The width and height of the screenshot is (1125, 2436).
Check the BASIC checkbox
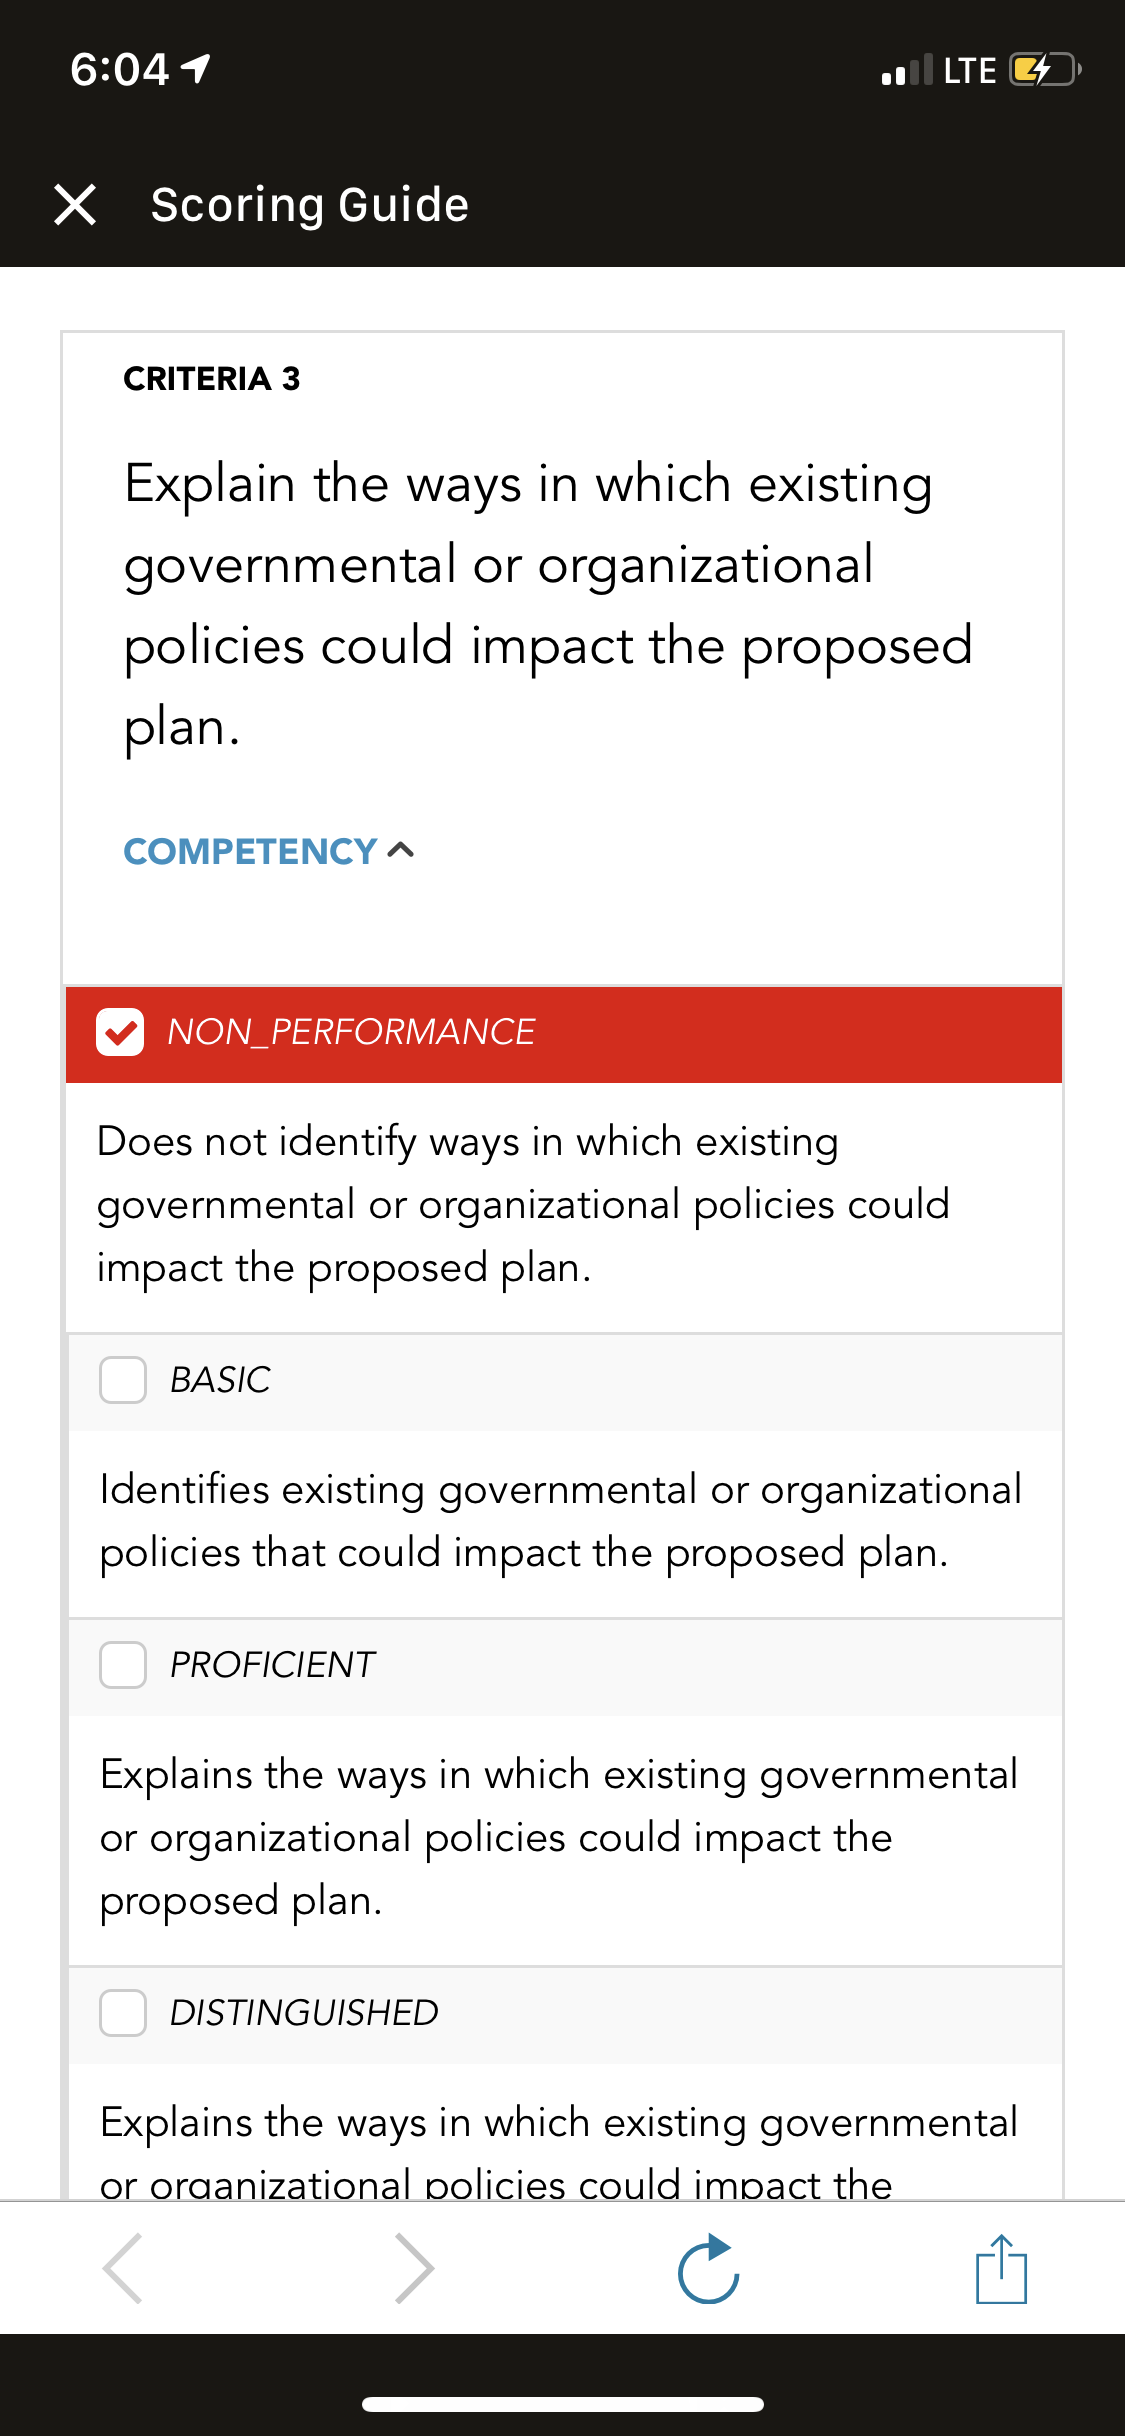(123, 1380)
